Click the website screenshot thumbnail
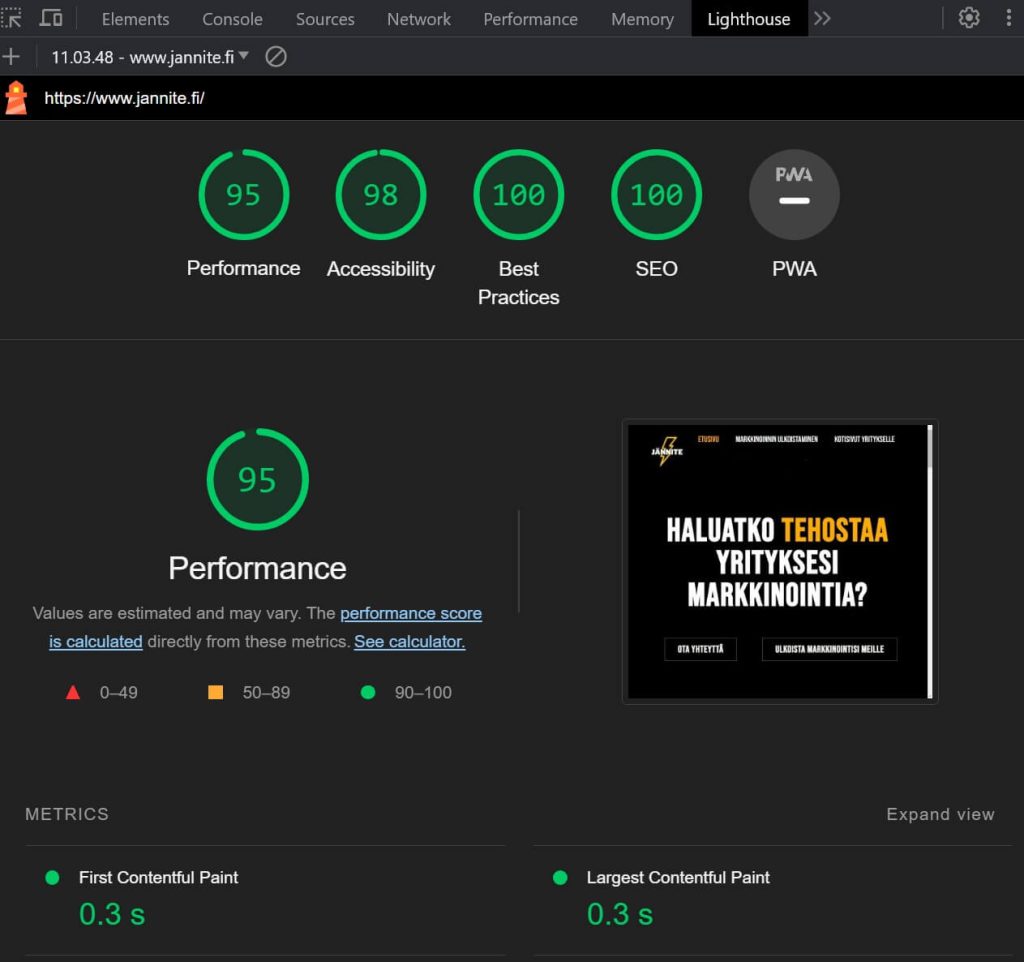This screenshot has width=1024, height=962. tap(779, 561)
